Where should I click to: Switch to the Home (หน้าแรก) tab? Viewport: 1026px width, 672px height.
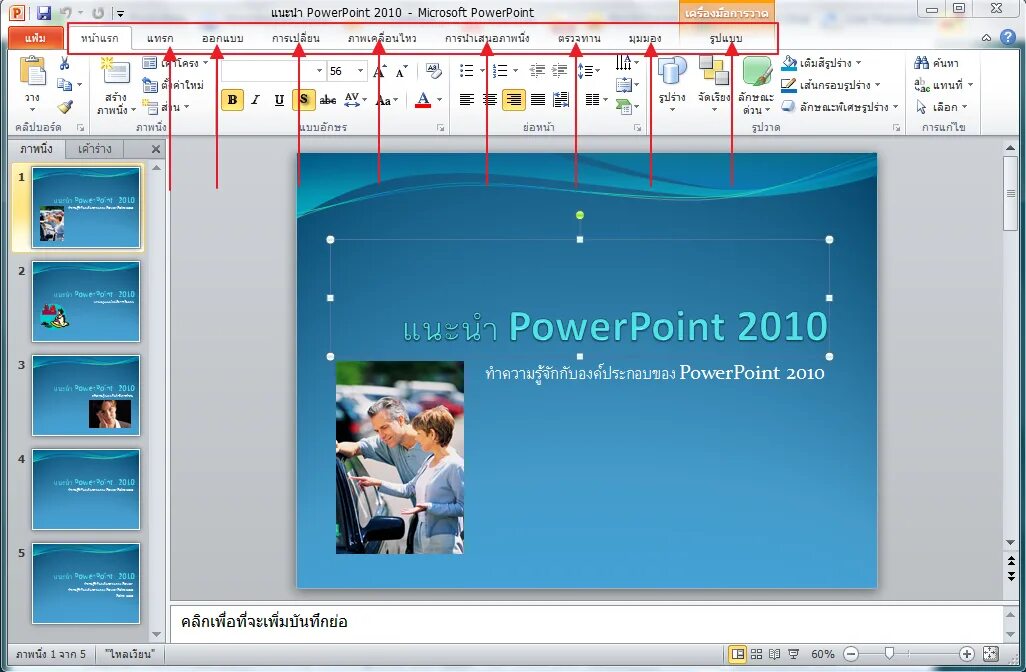99,38
